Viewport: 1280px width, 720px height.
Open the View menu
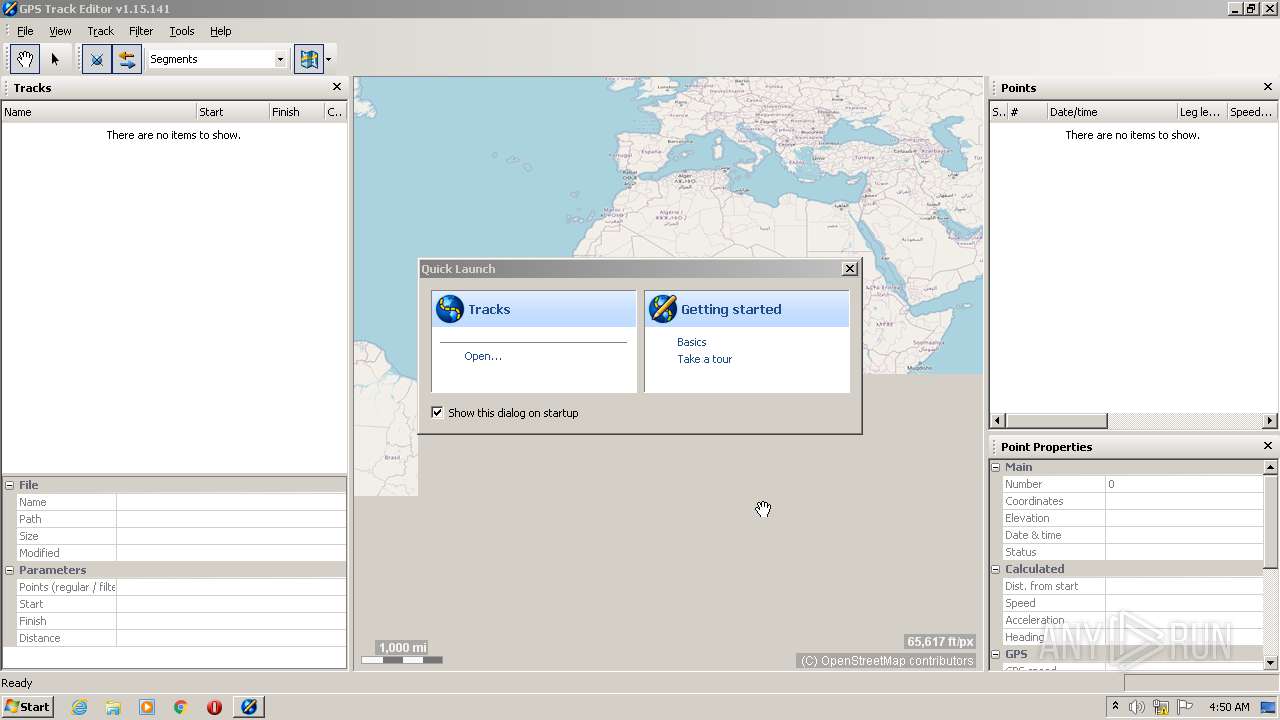60,31
